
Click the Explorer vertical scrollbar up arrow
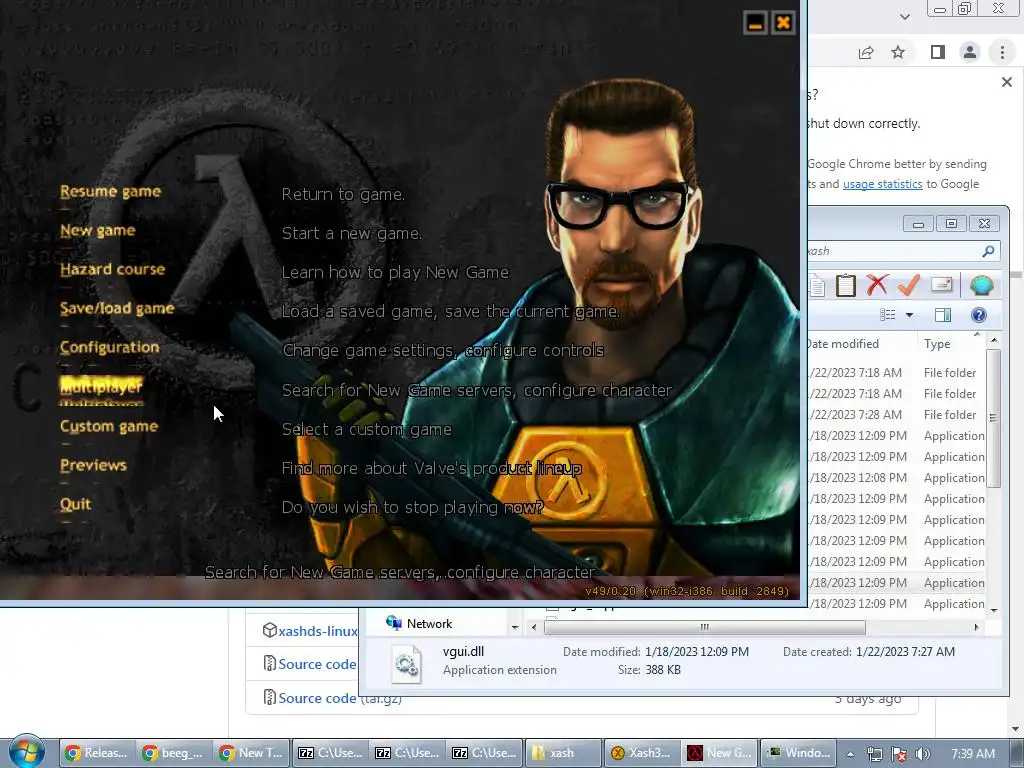tap(994, 340)
